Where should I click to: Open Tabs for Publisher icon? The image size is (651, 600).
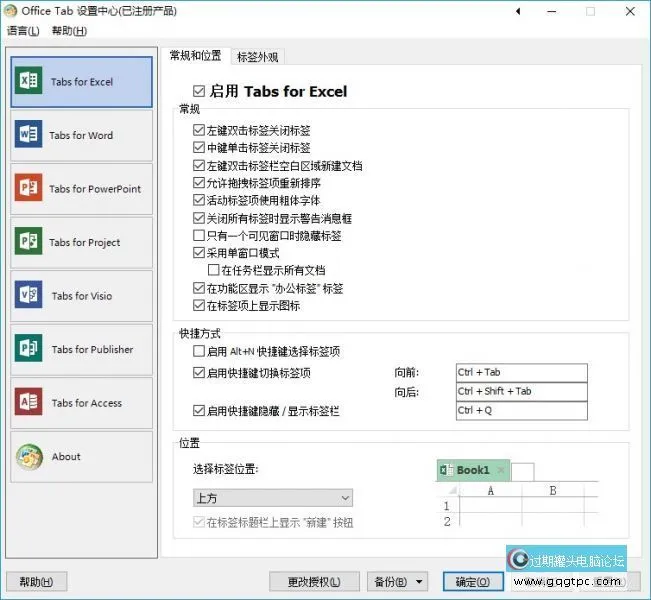point(29,349)
